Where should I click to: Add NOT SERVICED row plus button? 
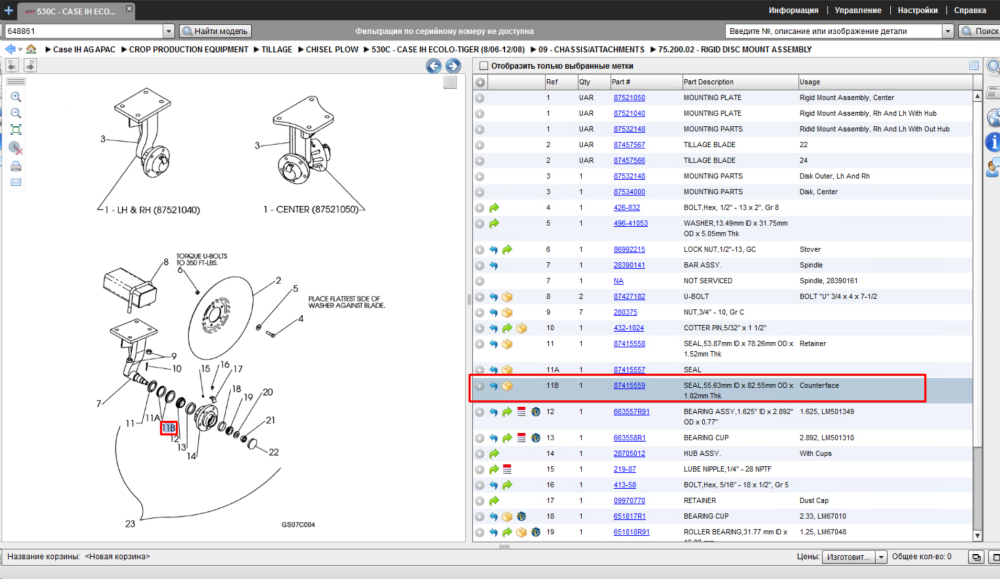(x=480, y=281)
